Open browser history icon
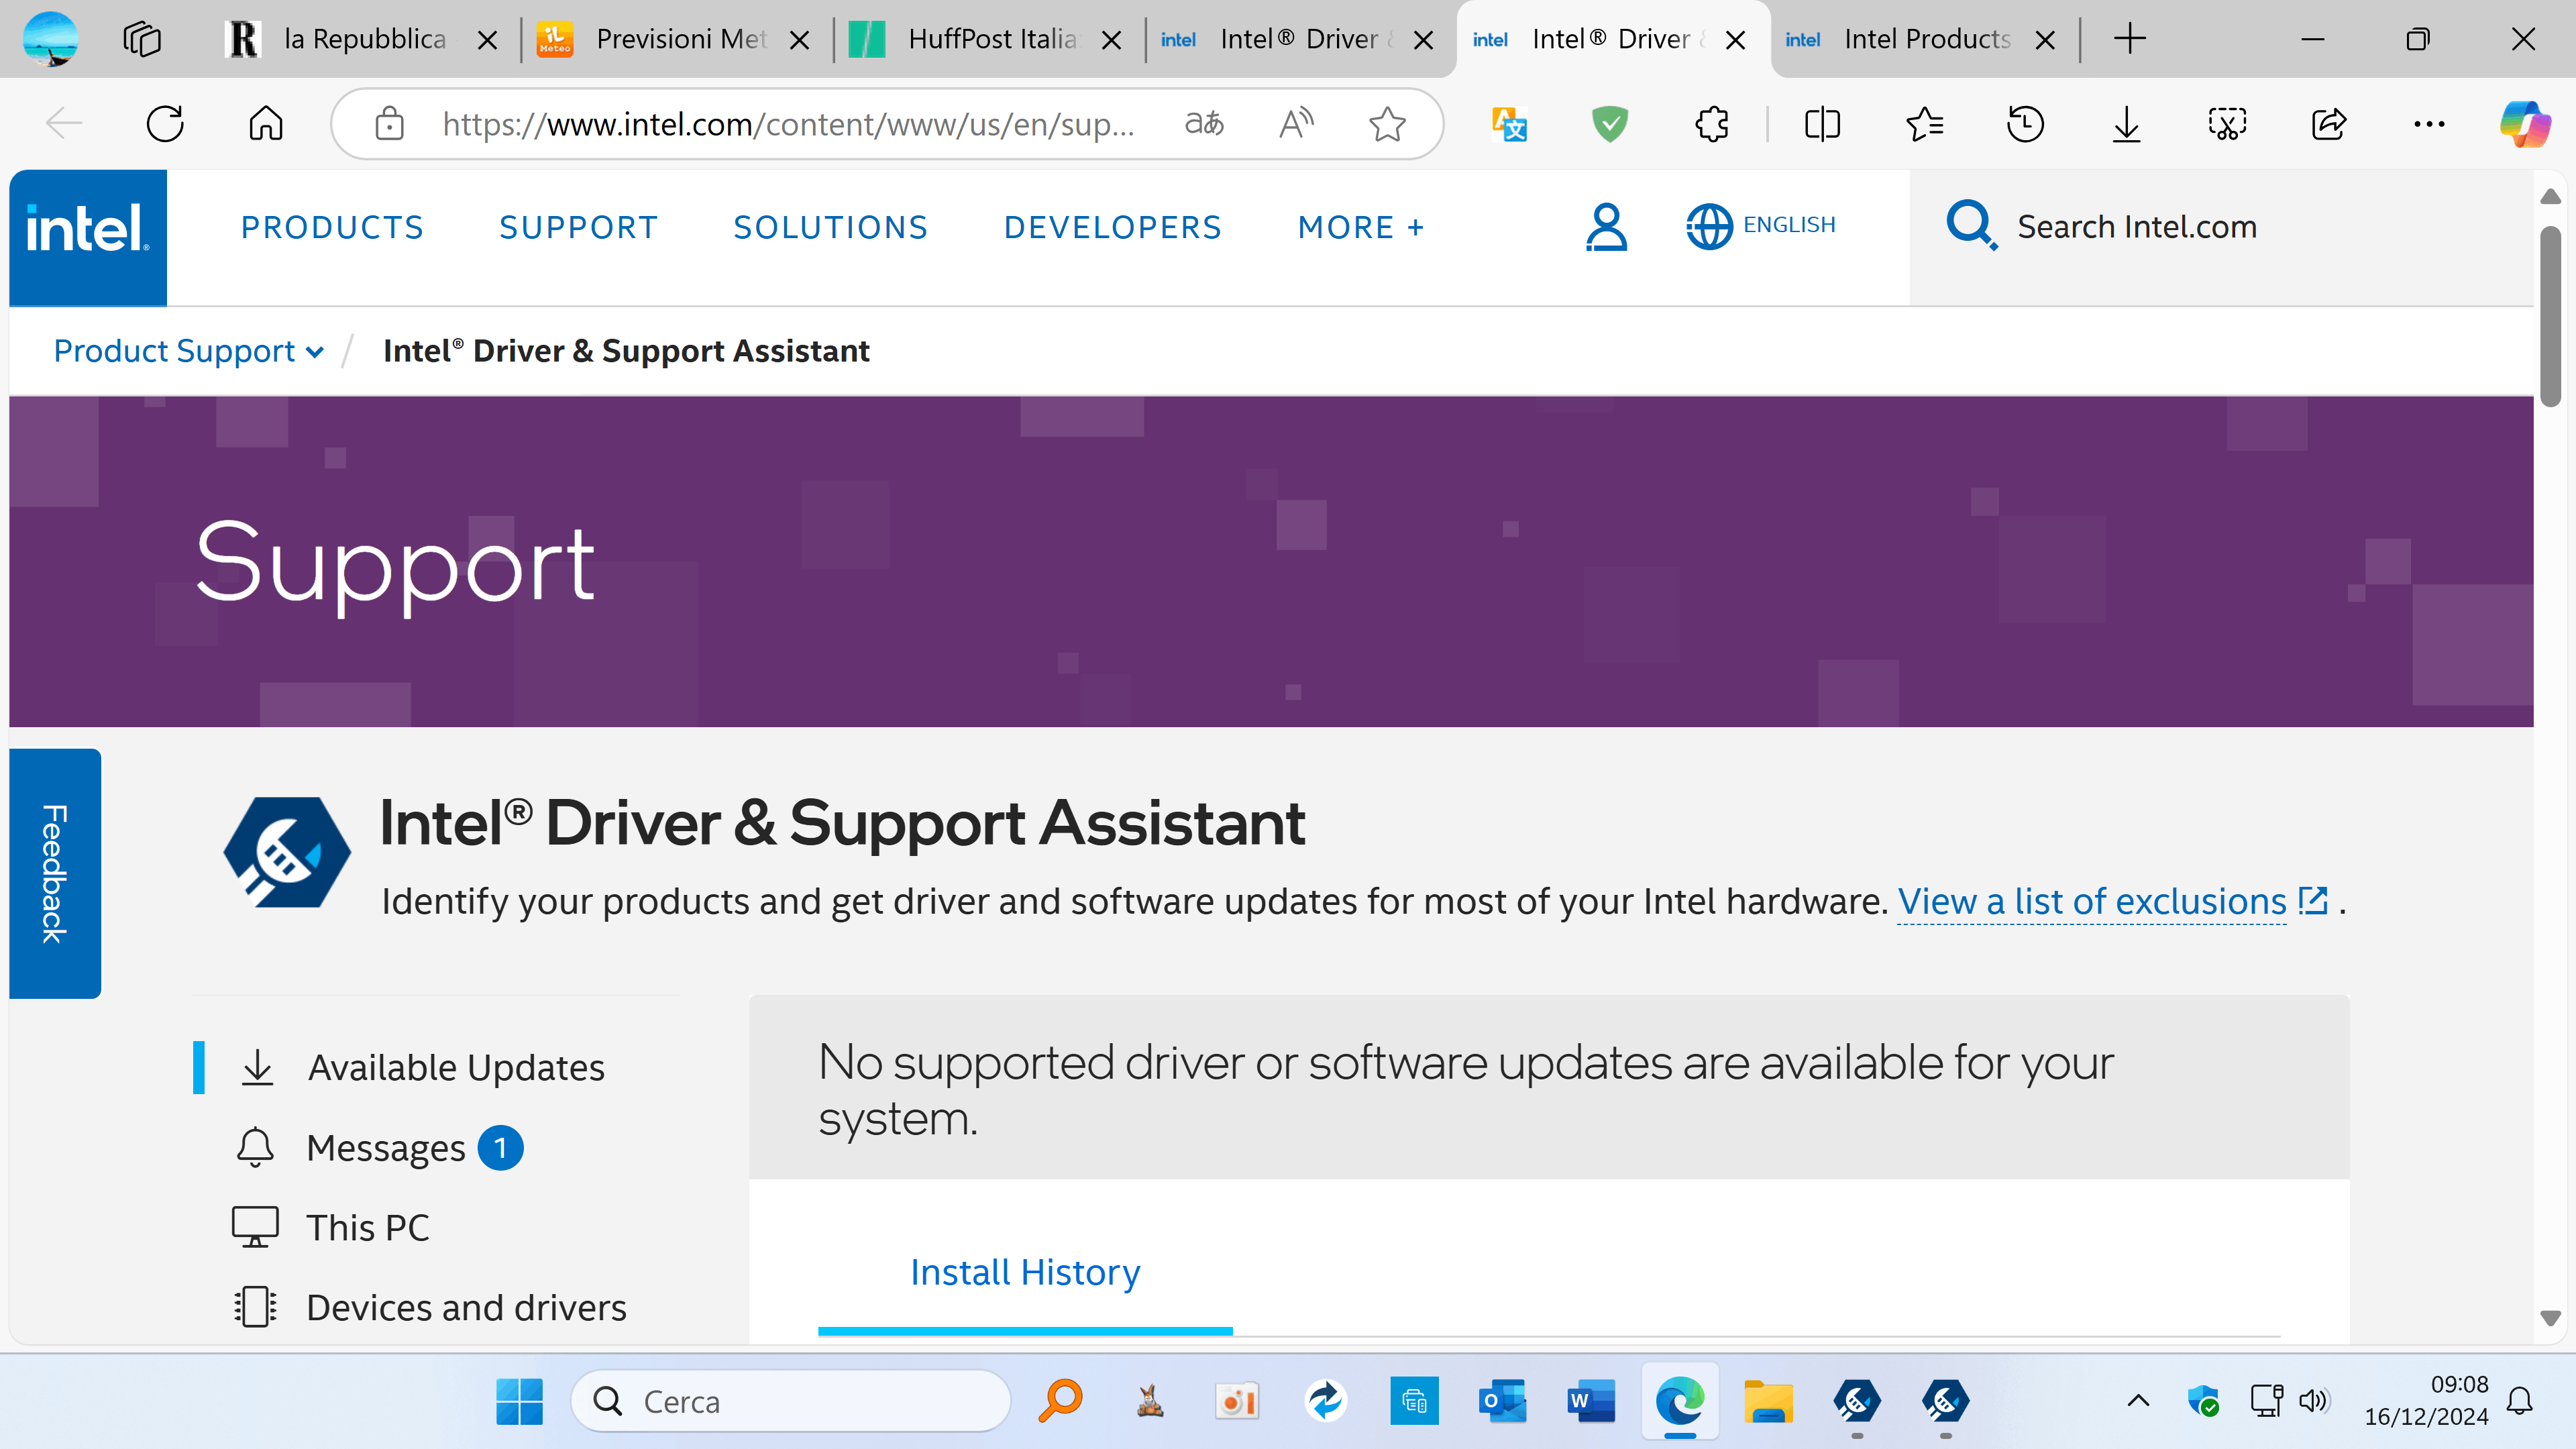The width and height of the screenshot is (2576, 1449). tap(2025, 124)
